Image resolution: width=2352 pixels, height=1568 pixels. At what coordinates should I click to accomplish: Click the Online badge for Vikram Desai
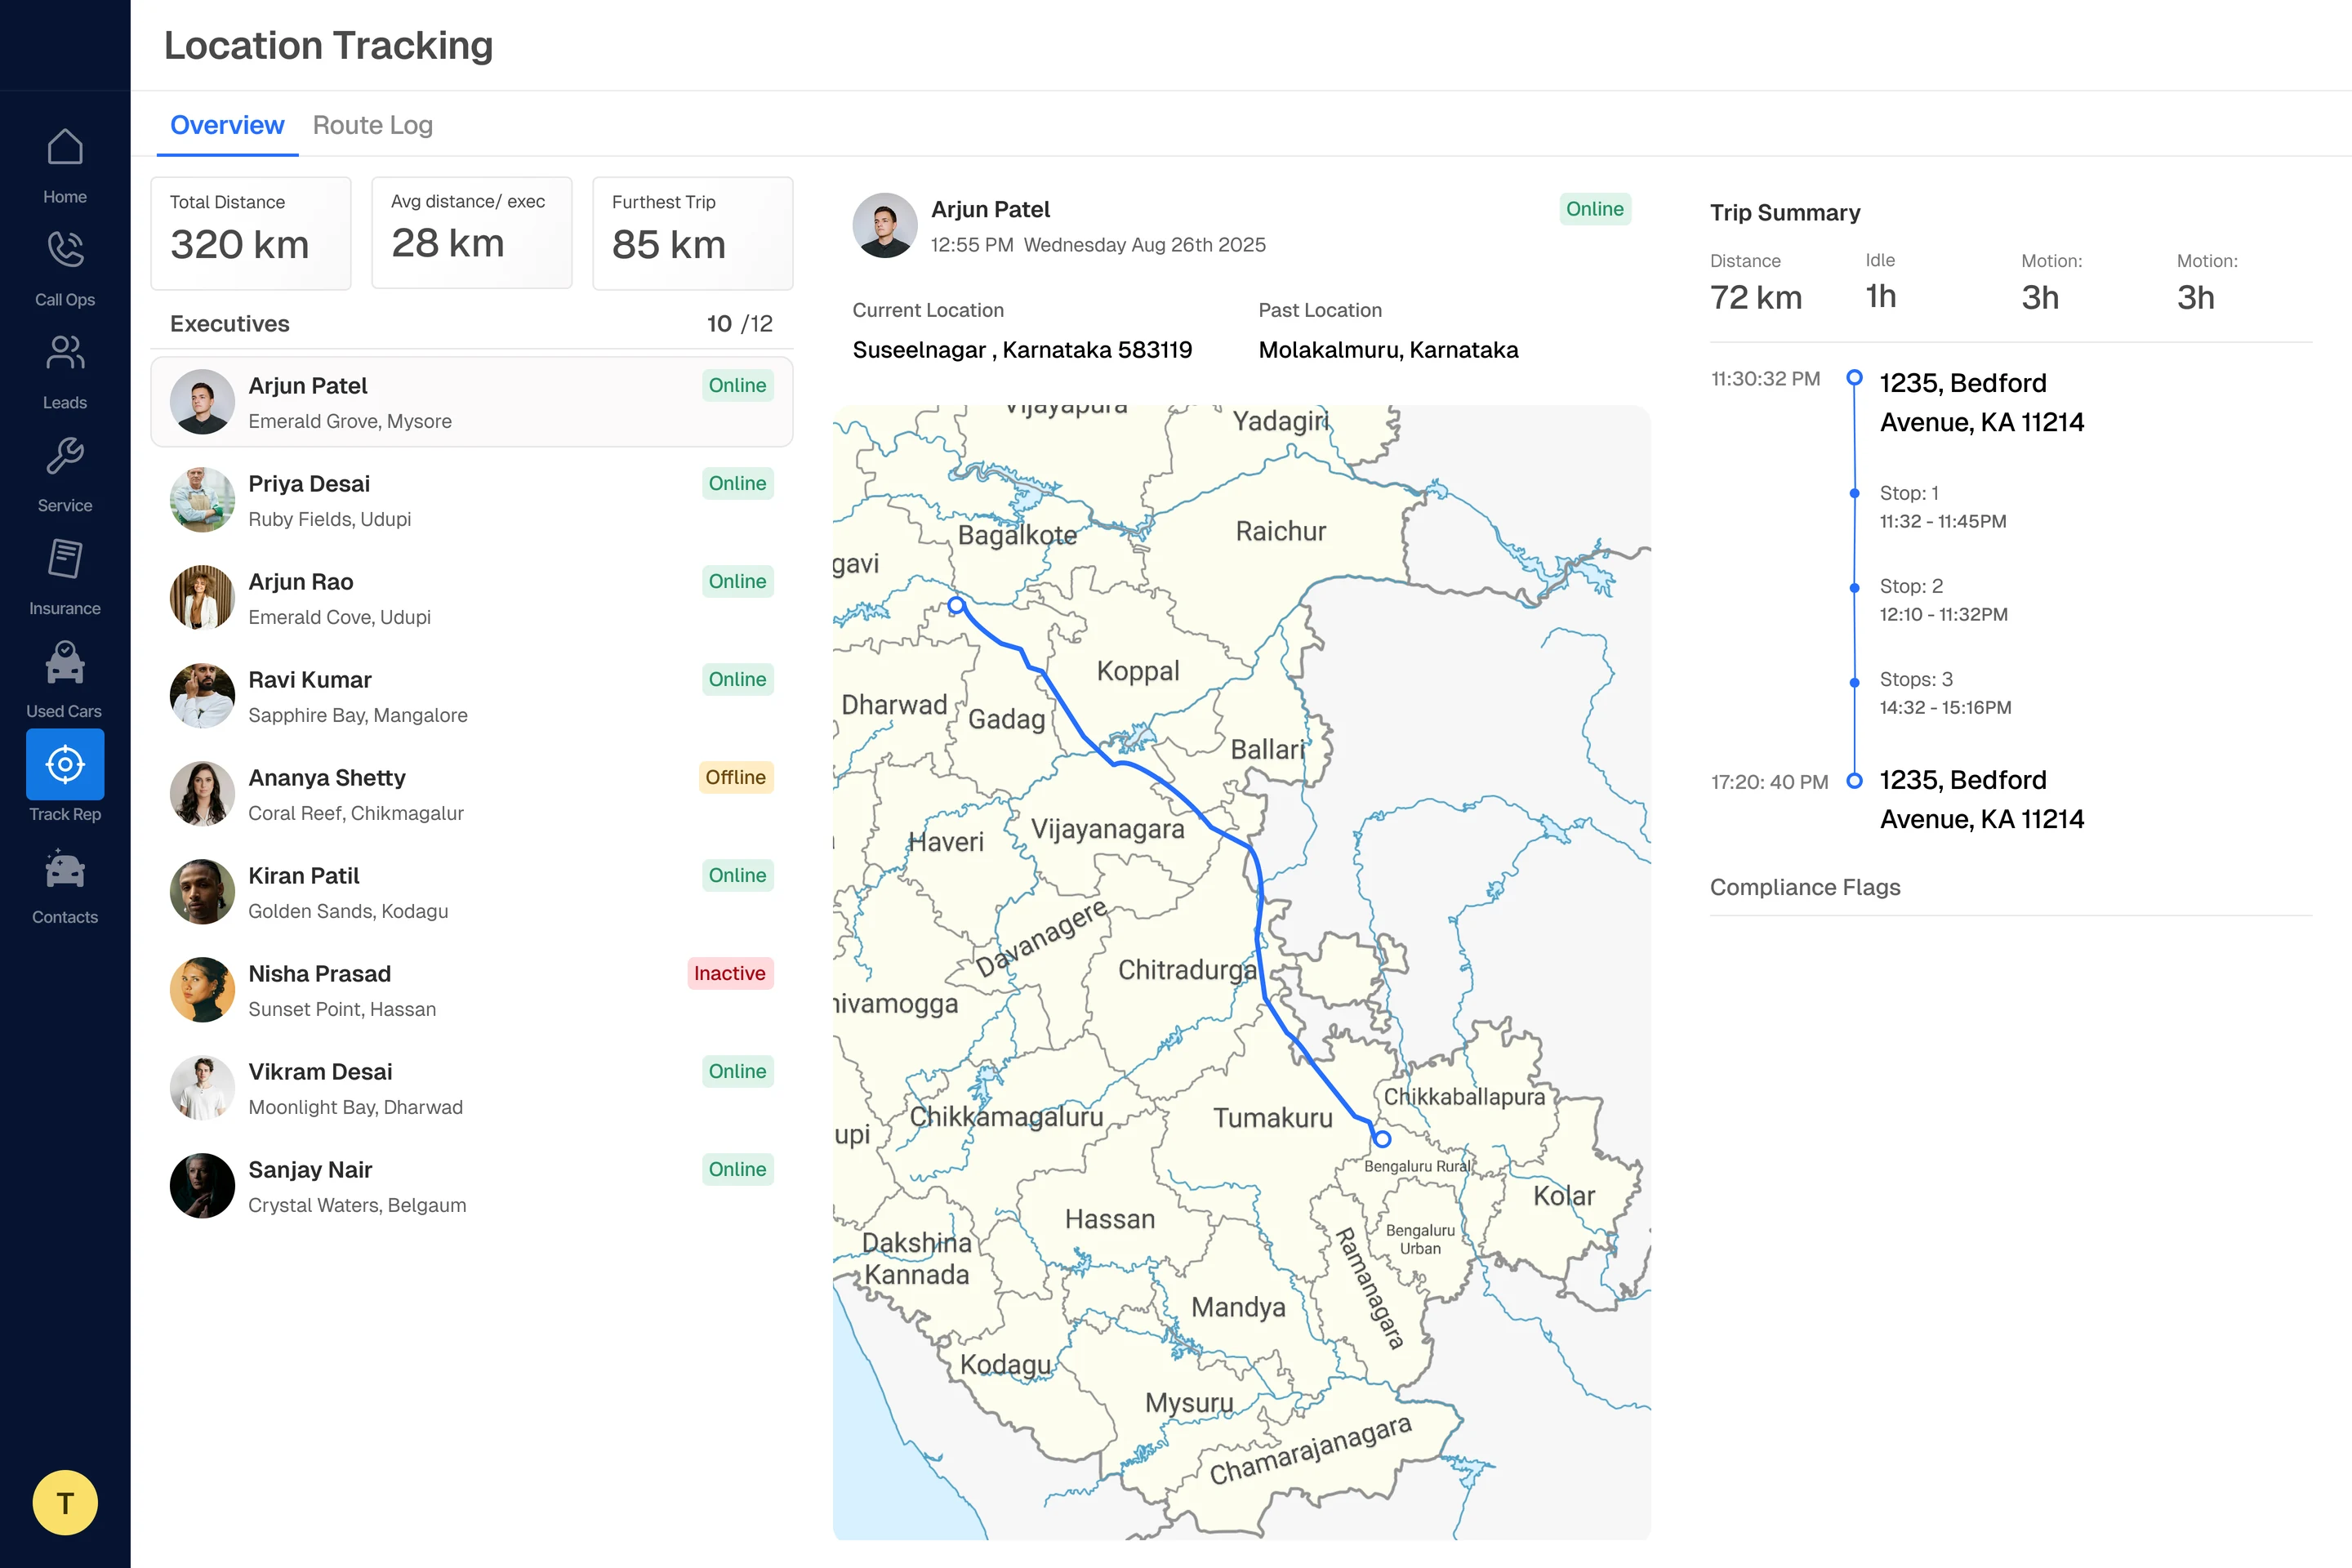click(737, 1071)
